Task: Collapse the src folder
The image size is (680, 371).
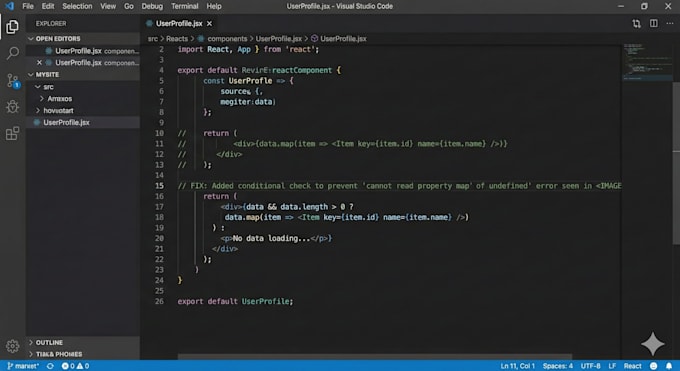Action: pyautogui.click(x=83, y=87)
